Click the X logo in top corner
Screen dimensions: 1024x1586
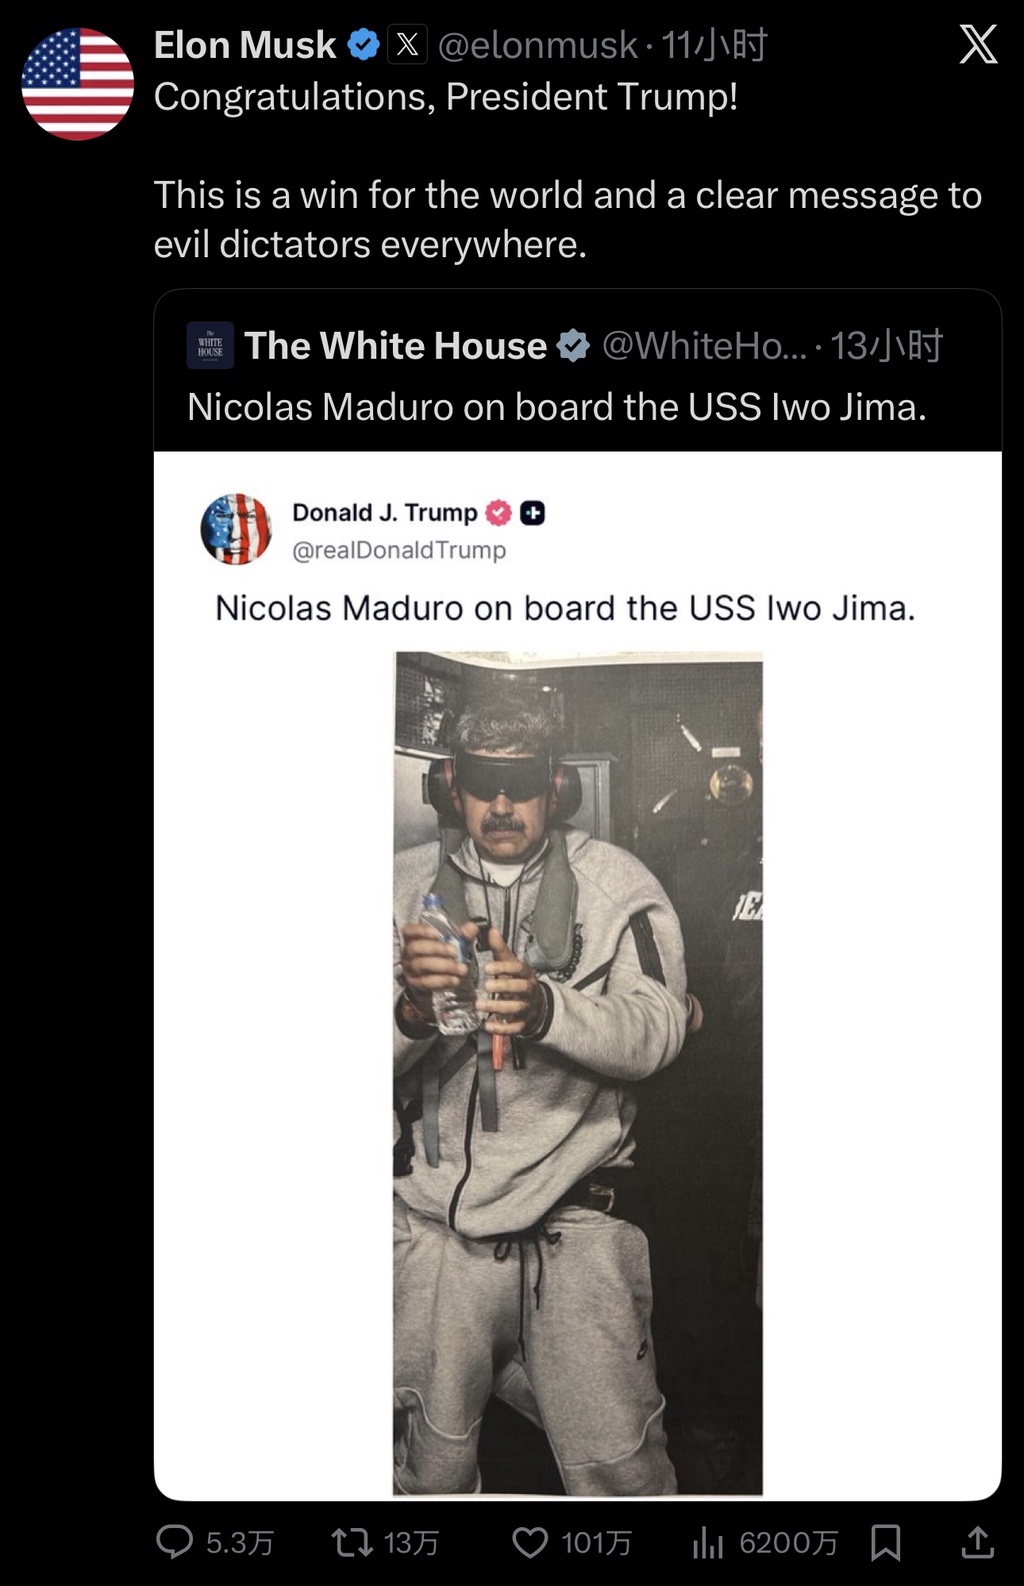978,45
